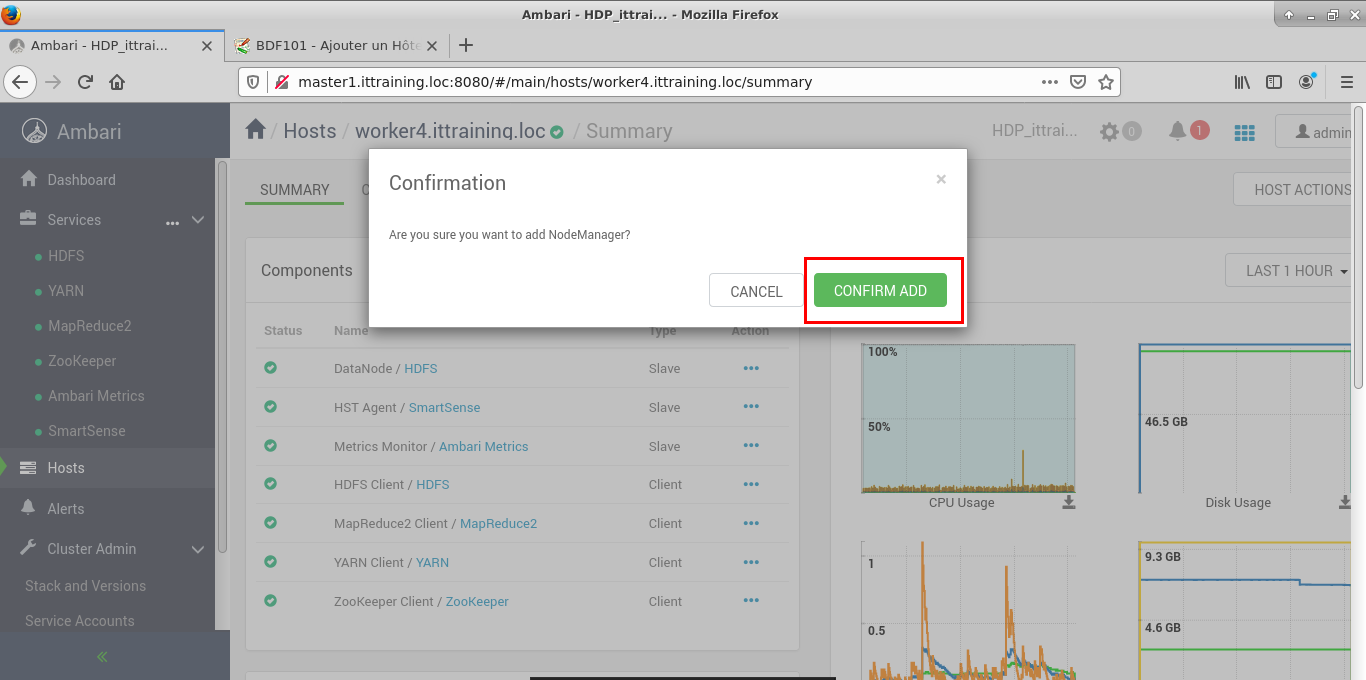Screen dimensions: 1366x680
Task: Download the CPU Usage chart data
Action: click(1069, 502)
